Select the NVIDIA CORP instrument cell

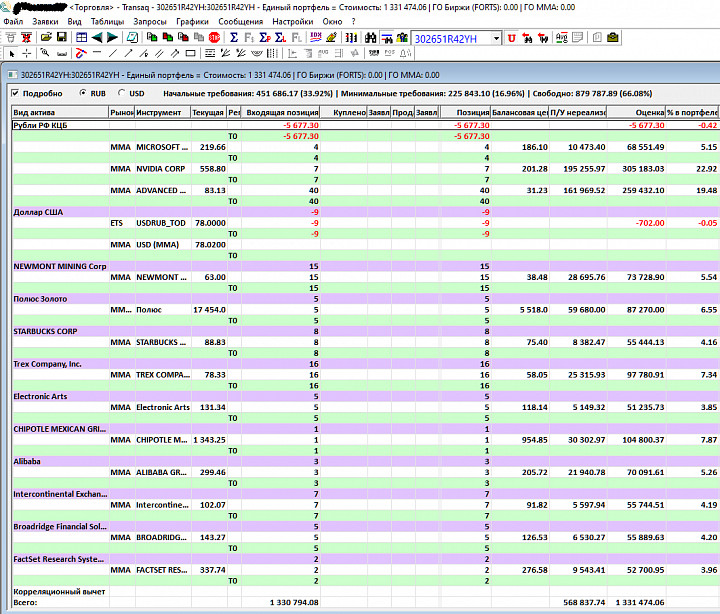[x=163, y=169]
